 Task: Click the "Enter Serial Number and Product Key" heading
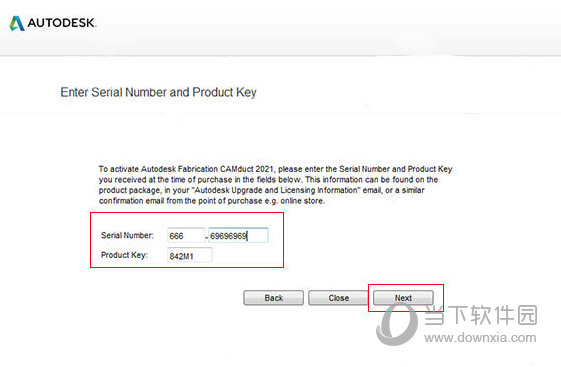[x=158, y=92]
